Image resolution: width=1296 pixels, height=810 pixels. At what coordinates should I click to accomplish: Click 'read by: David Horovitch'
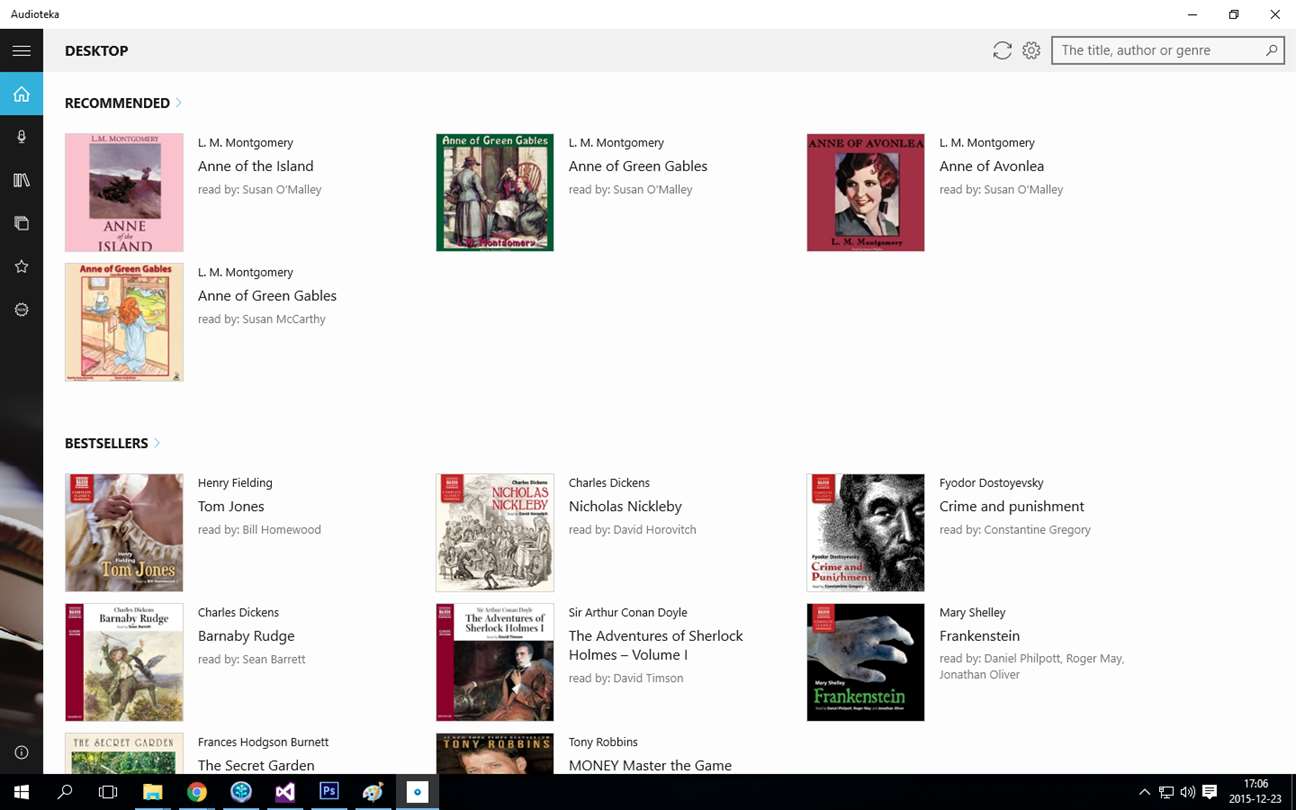(632, 530)
